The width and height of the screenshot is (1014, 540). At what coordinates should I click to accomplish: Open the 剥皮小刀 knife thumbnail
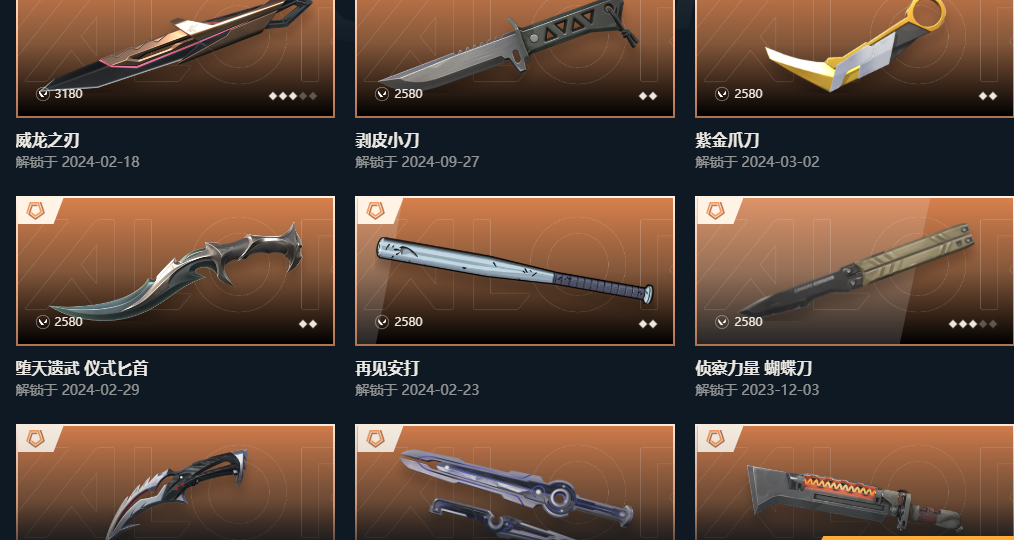[515, 58]
